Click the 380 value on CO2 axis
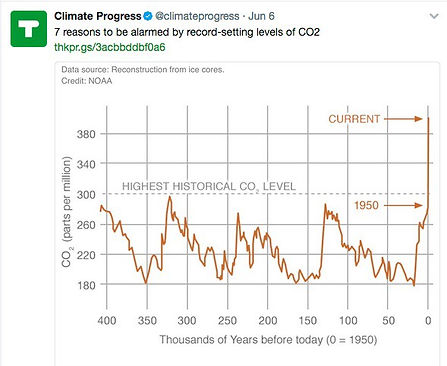 point(86,134)
